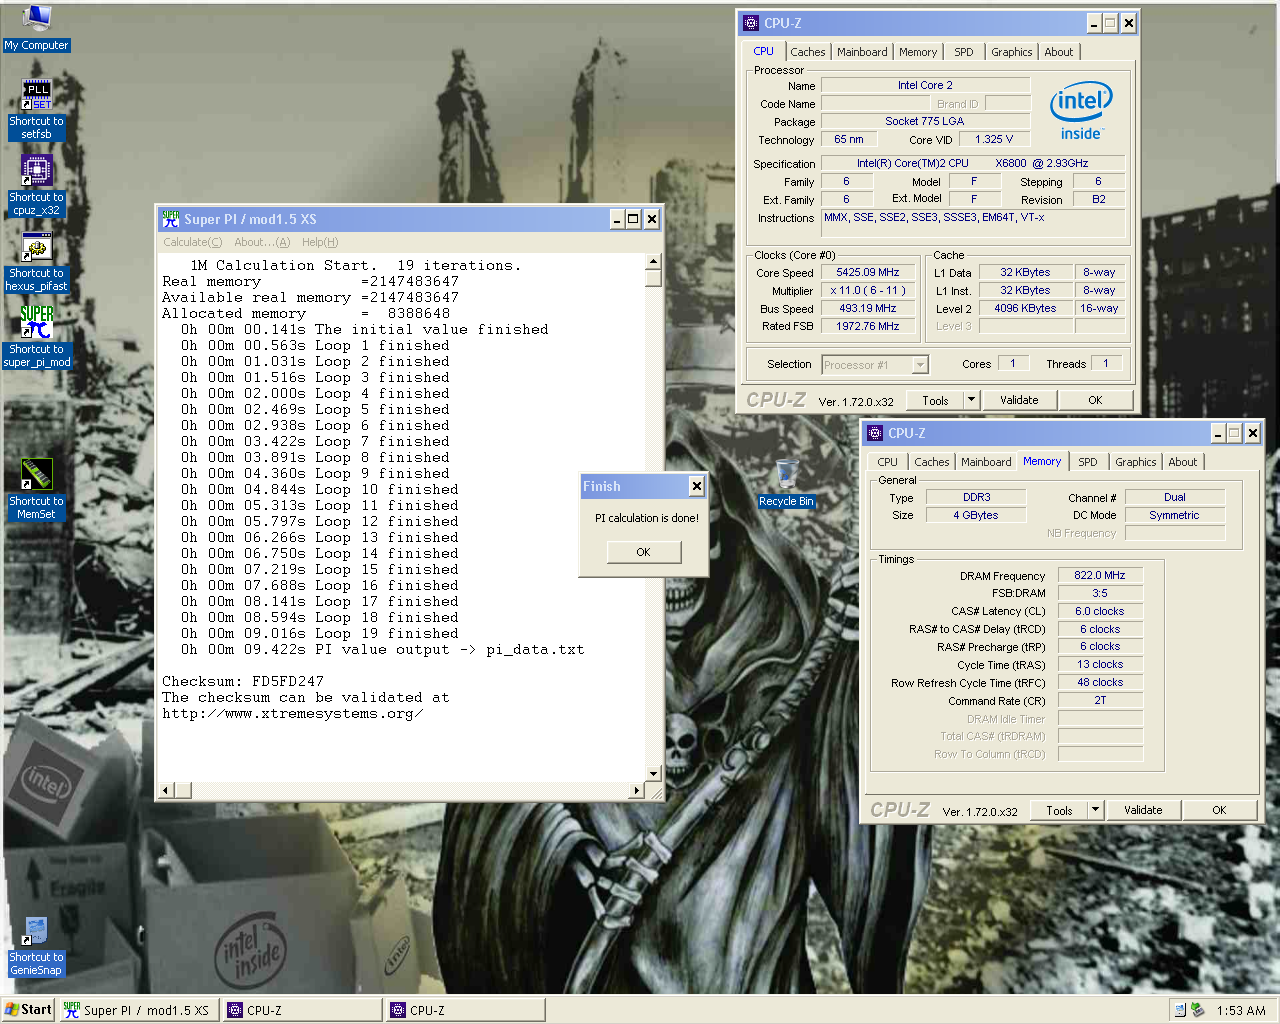Click right arrow of Super PI horizontal scrollbar
1280x1024 pixels.
[636, 790]
